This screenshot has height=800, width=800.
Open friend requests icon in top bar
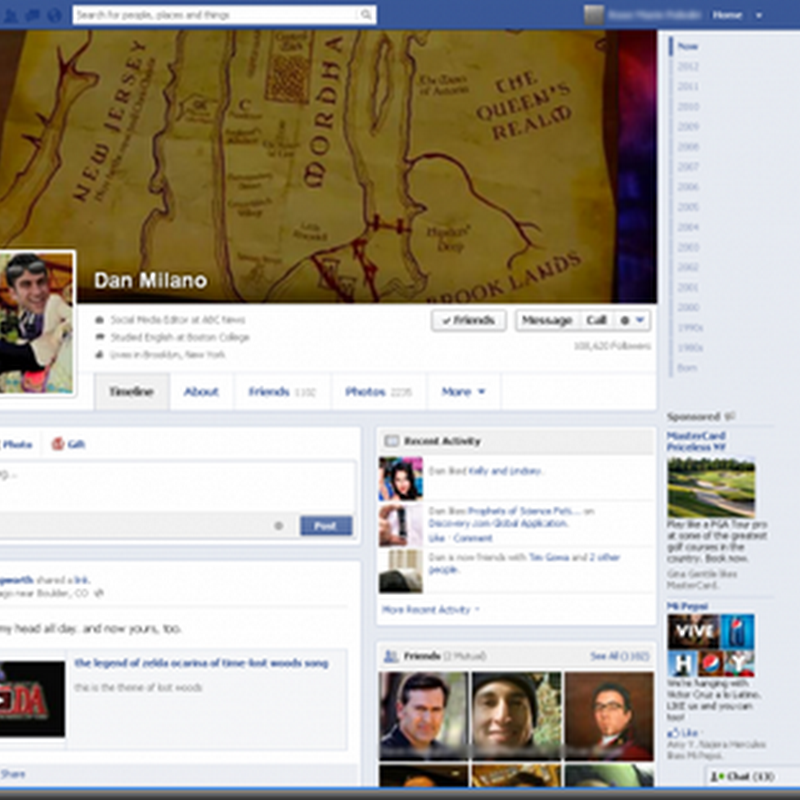tap(11, 15)
